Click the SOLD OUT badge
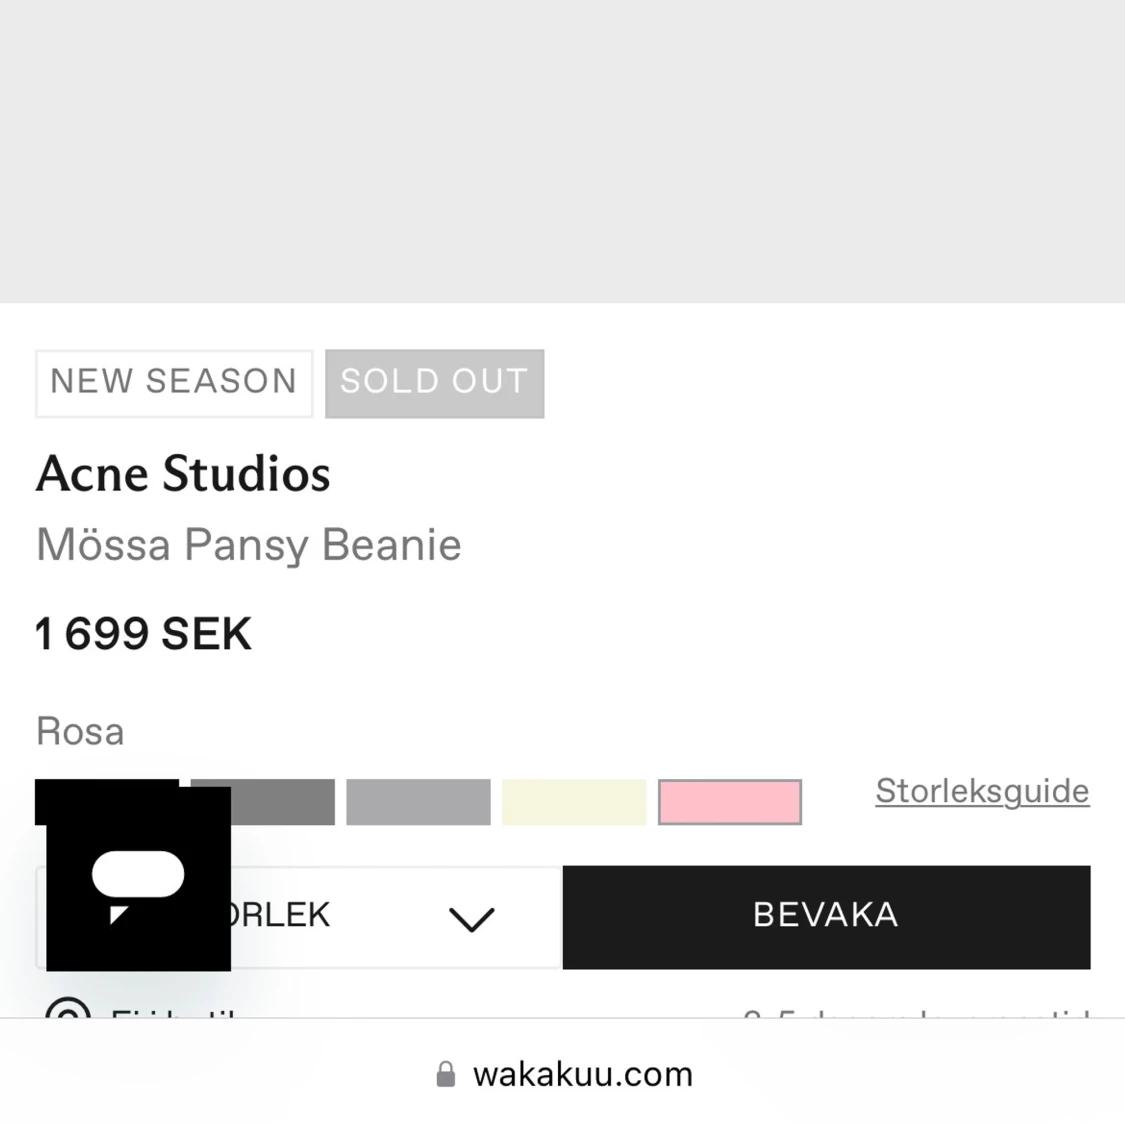 (434, 382)
